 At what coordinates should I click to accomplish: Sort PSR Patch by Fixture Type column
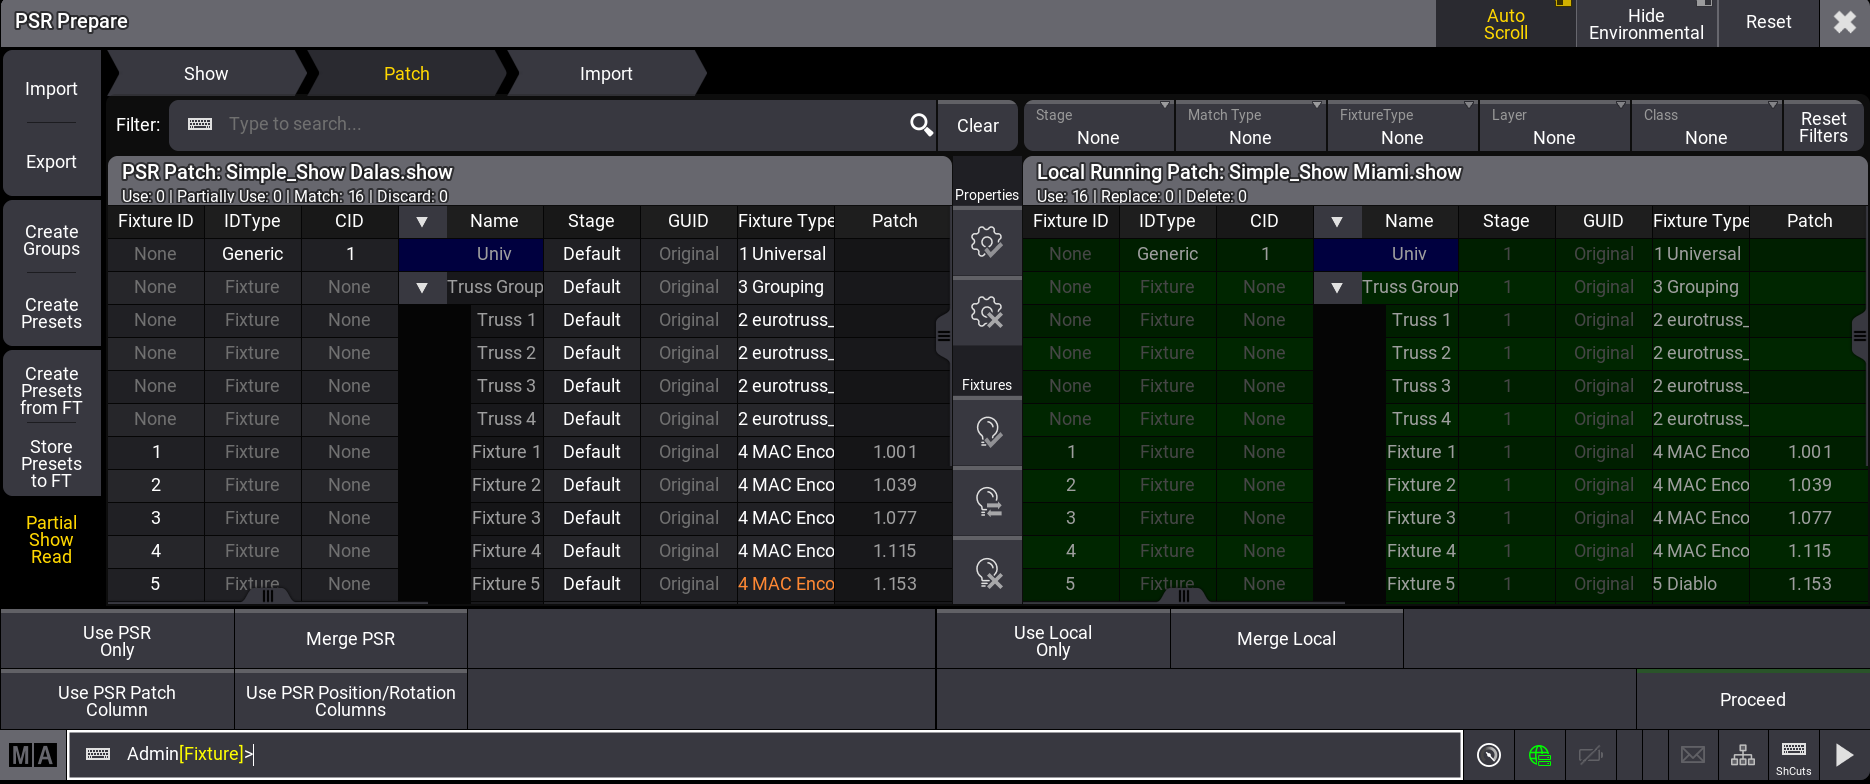tap(786, 222)
